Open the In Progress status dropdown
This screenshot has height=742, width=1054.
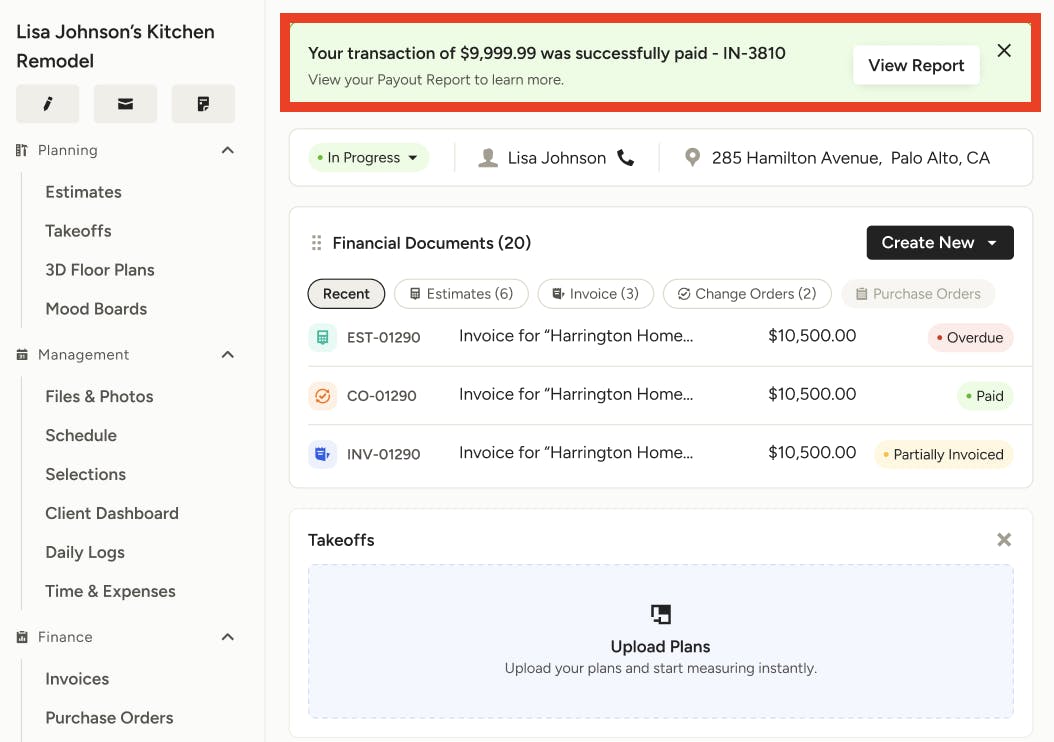pos(368,158)
